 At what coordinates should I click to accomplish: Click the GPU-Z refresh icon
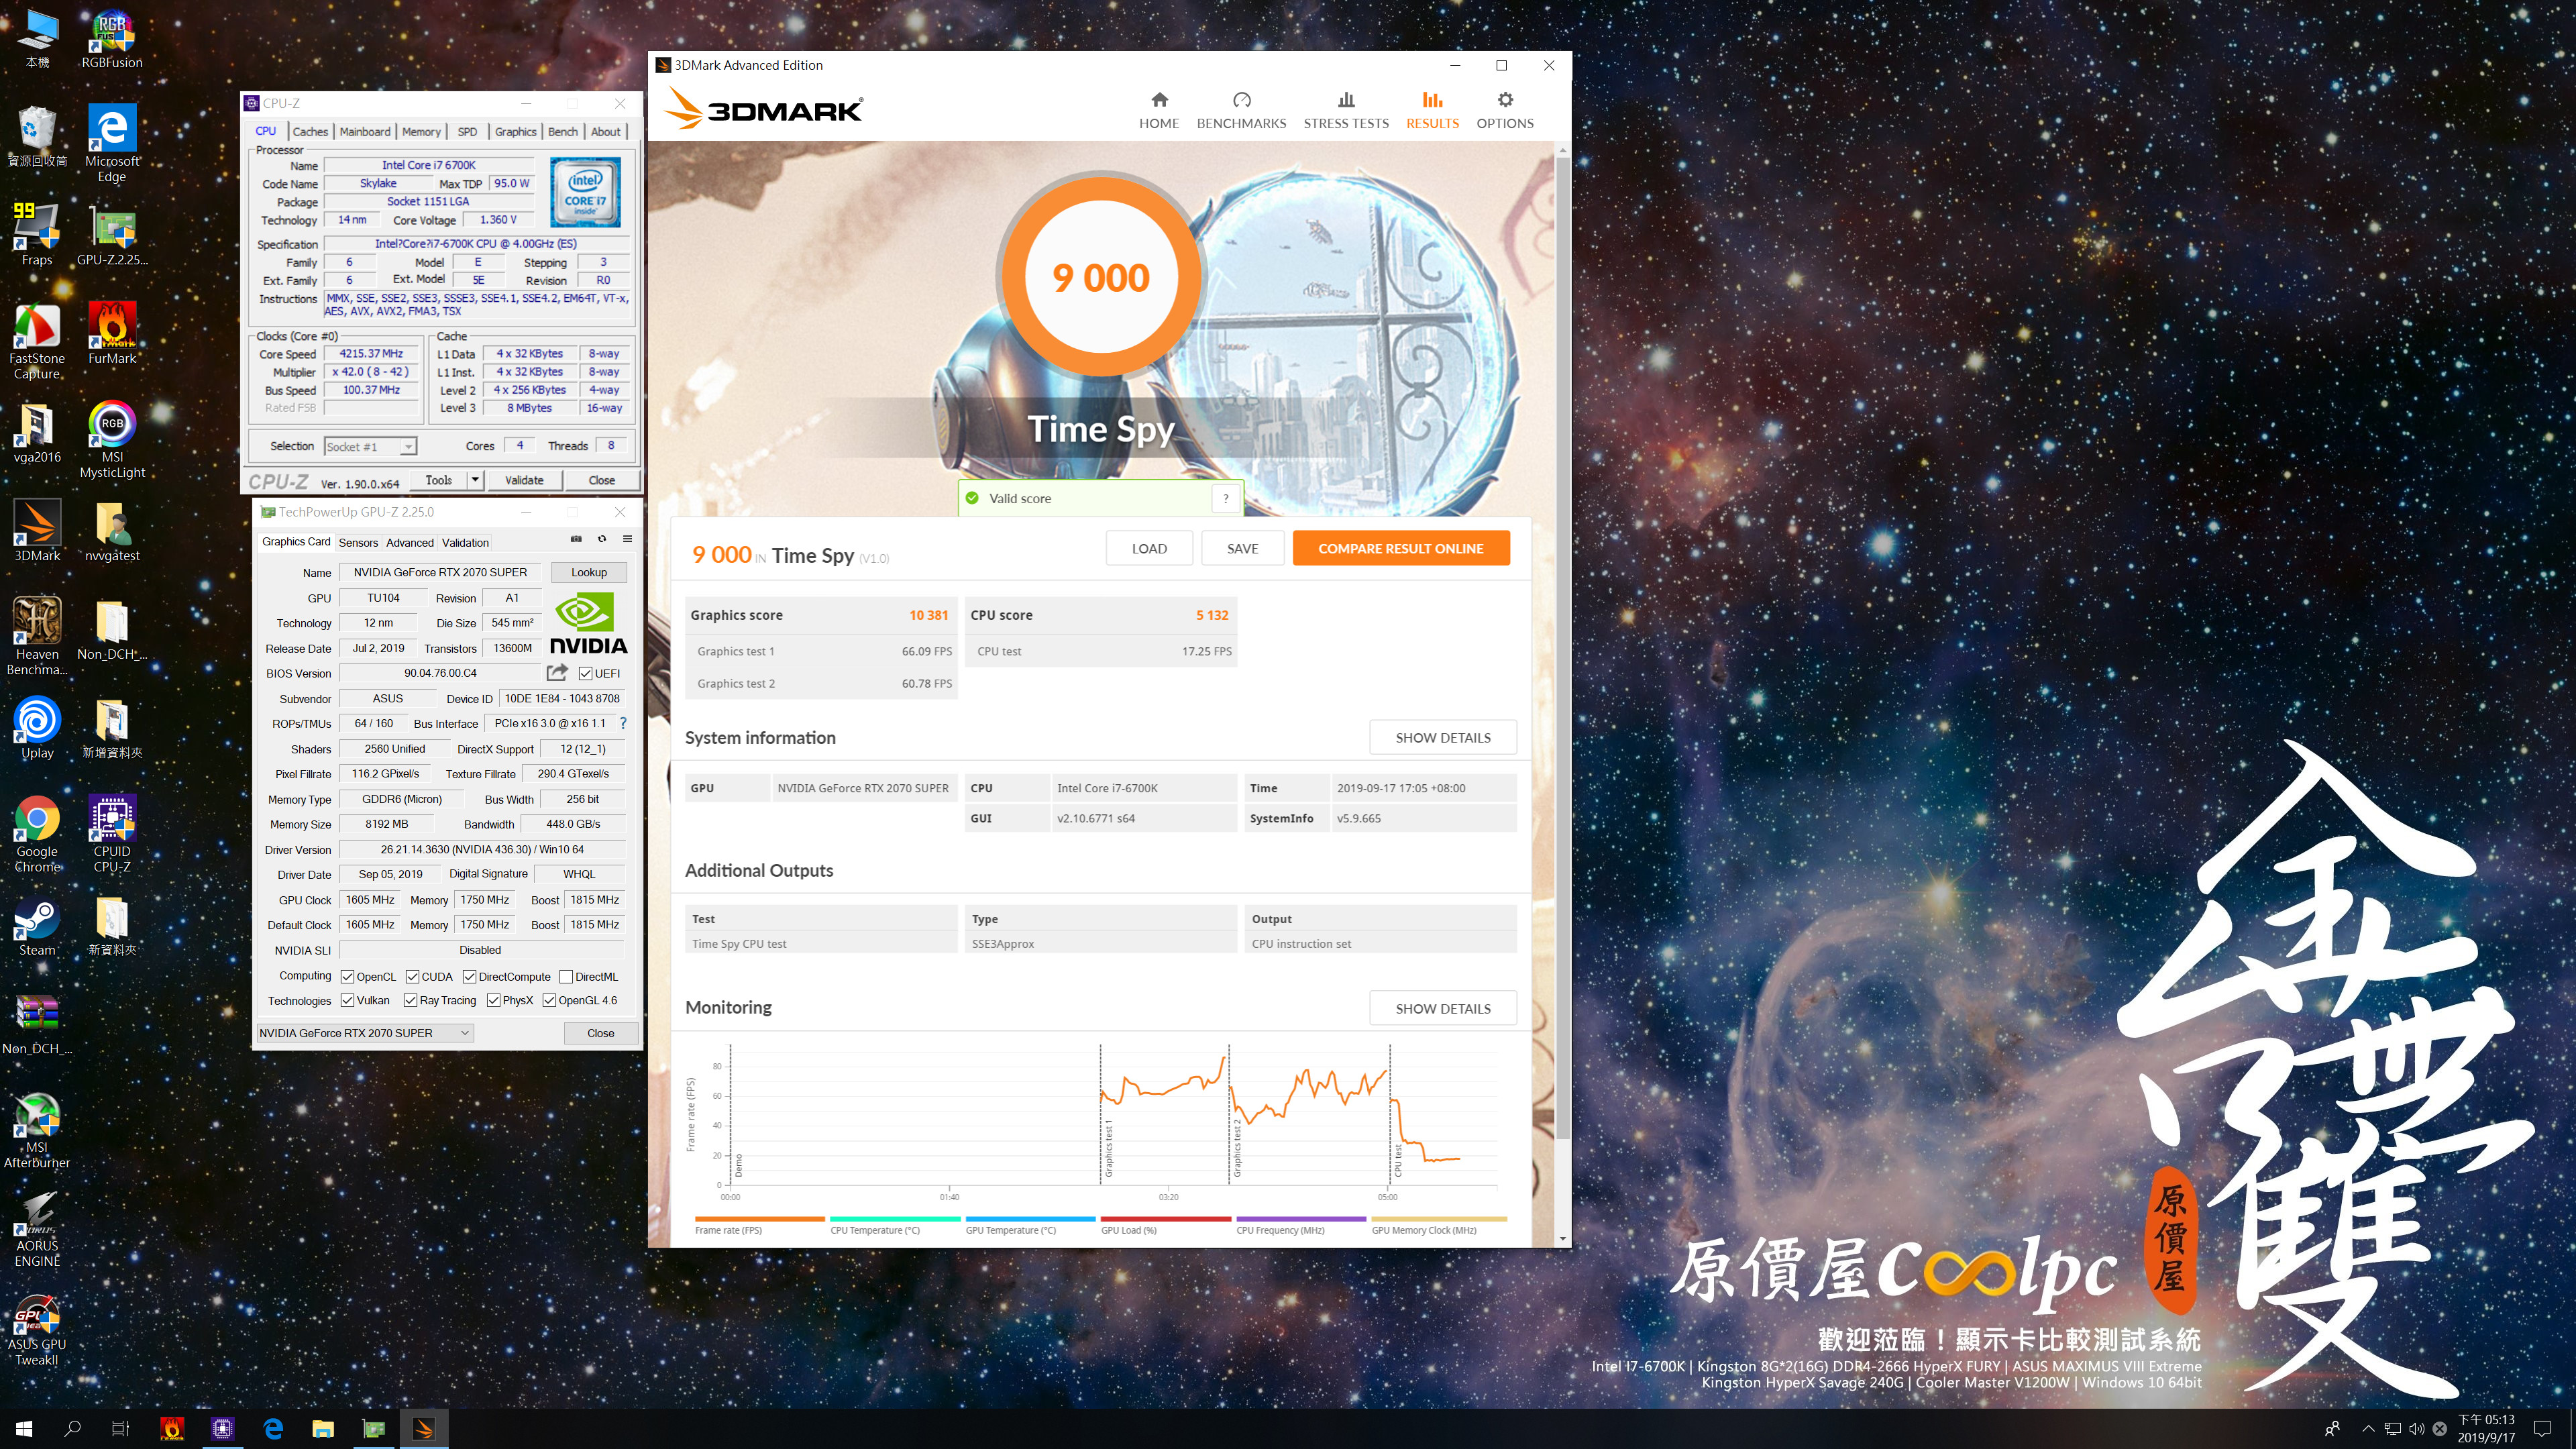[602, 539]
